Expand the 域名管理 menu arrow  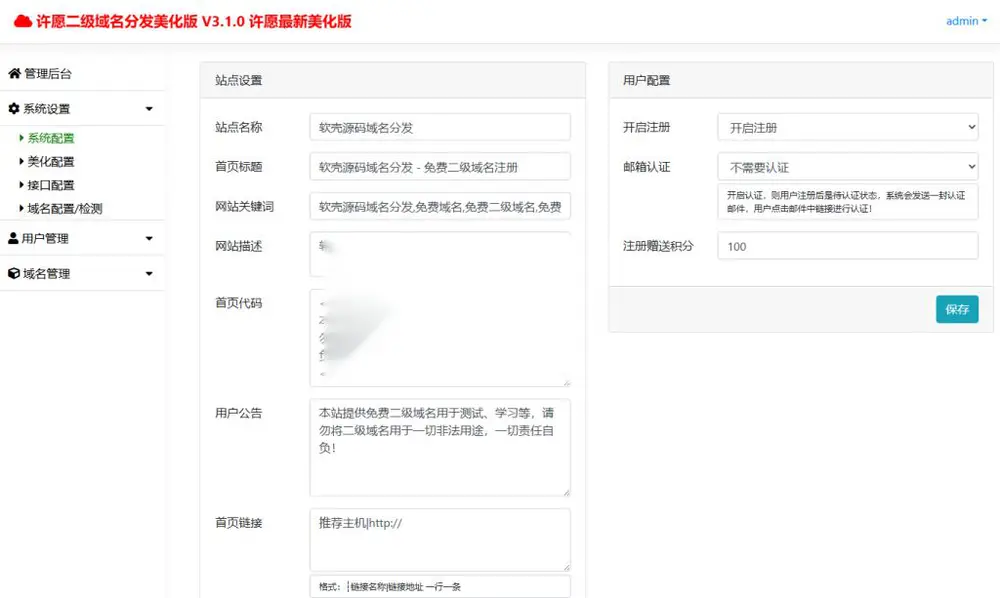tap(149, 273)
